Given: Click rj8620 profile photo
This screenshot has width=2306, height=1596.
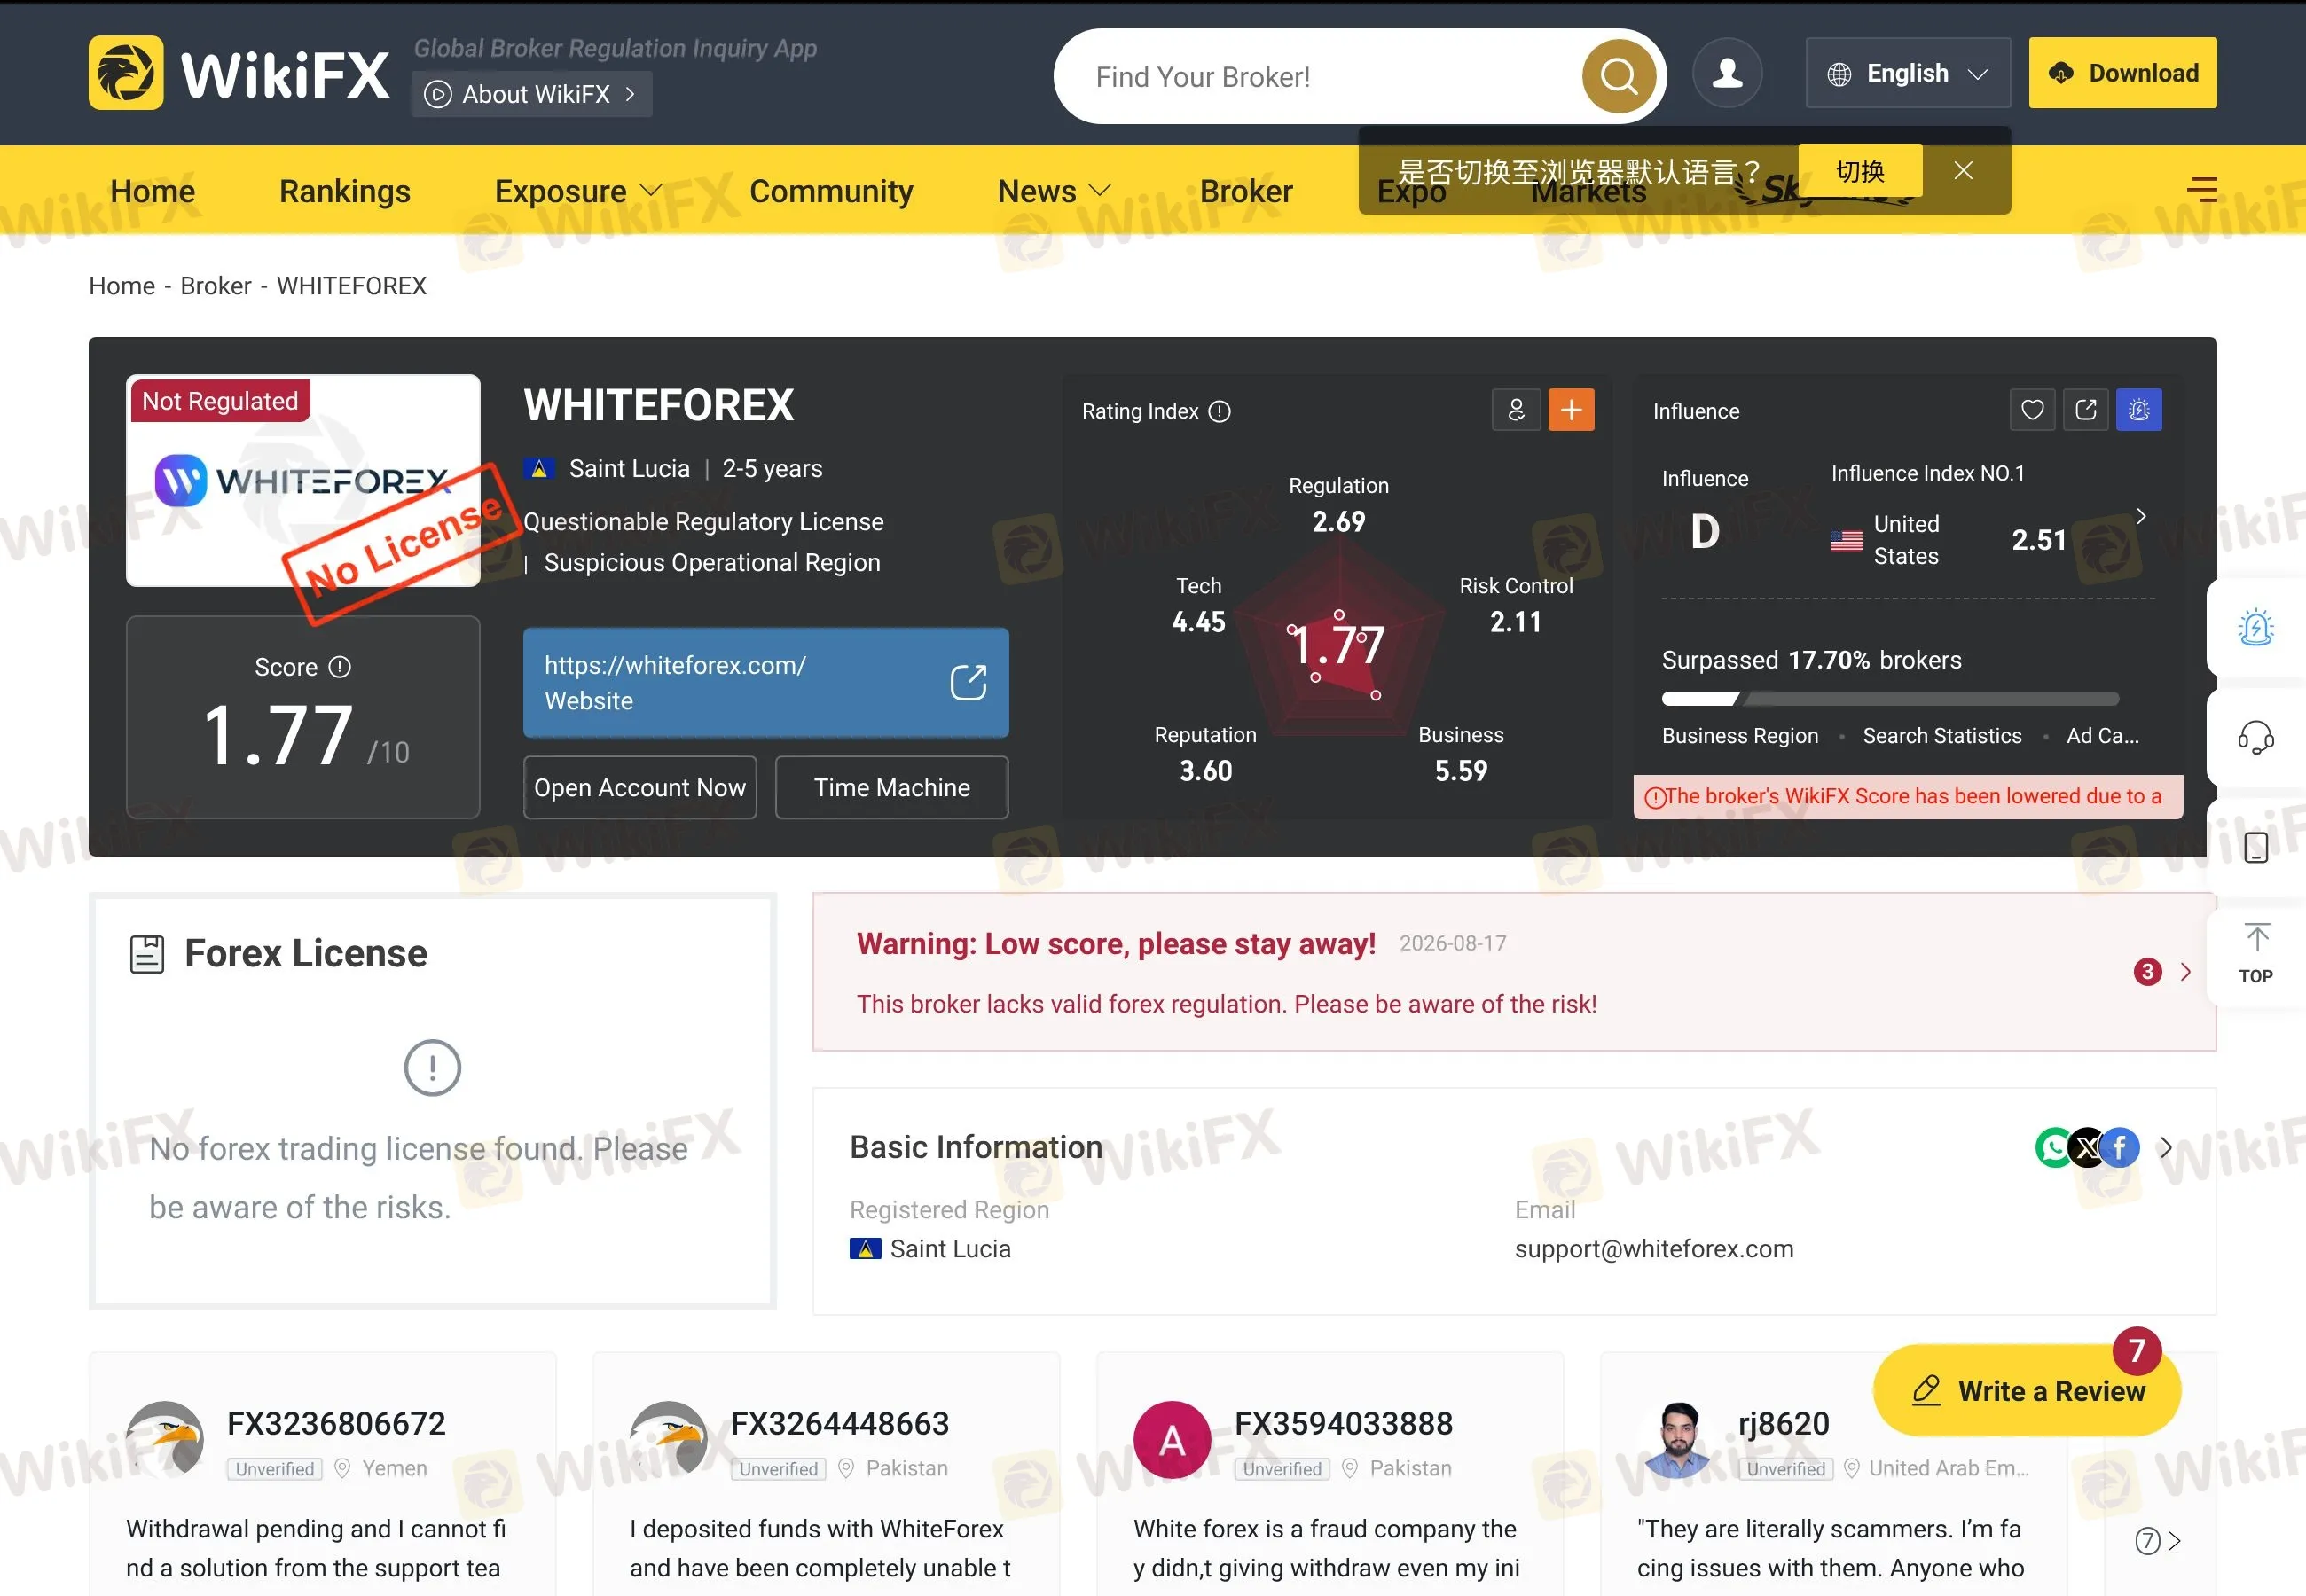Looking at the screenshot, I should point(1678,1440).
